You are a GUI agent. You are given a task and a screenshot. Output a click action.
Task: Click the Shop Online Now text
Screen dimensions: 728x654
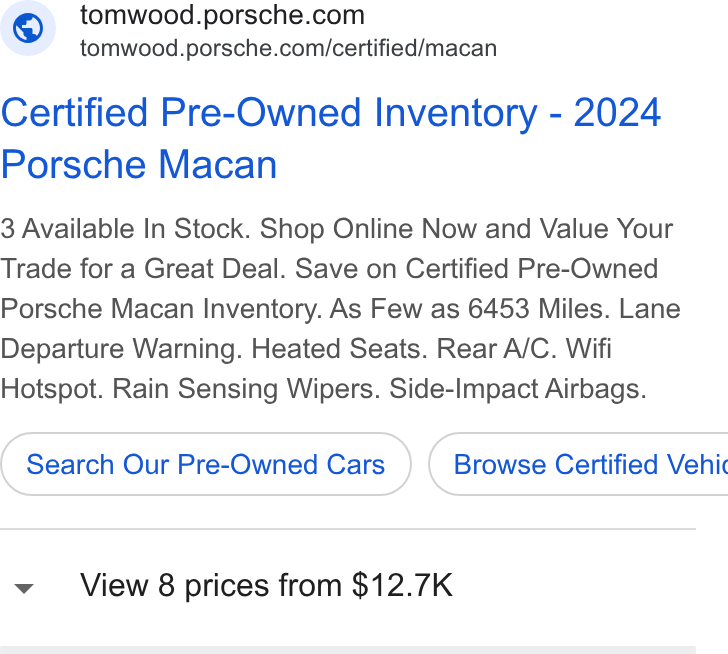coord(368,229)
